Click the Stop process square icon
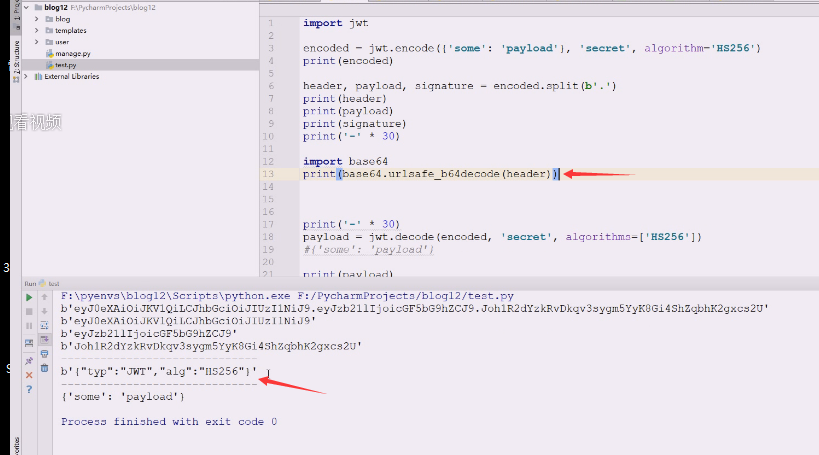The image size is (819, 455). (29, 311)
